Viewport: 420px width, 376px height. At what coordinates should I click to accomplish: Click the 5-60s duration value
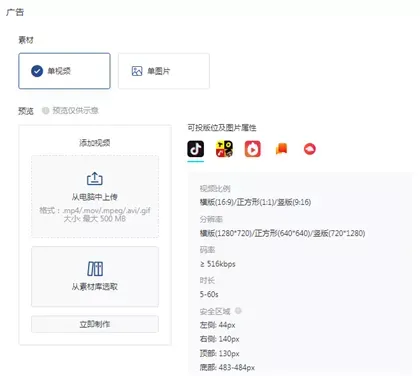(209, 294)
